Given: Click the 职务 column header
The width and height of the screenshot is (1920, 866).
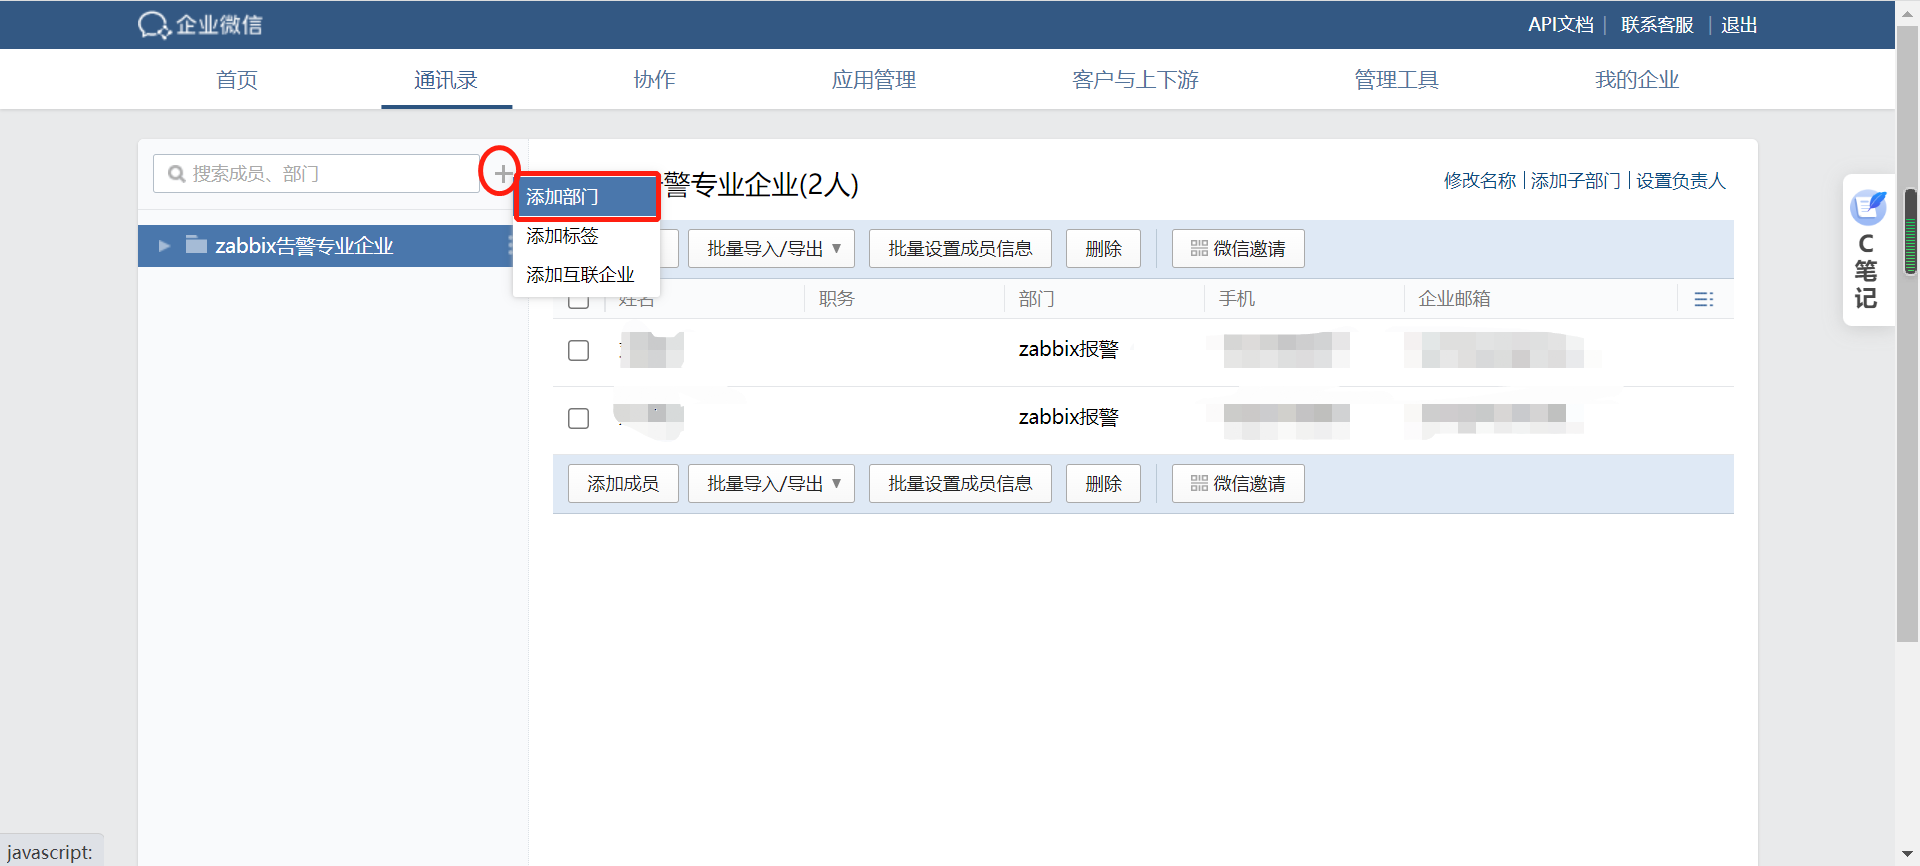Looking at the screenshot, I should [x=837, y=299].
